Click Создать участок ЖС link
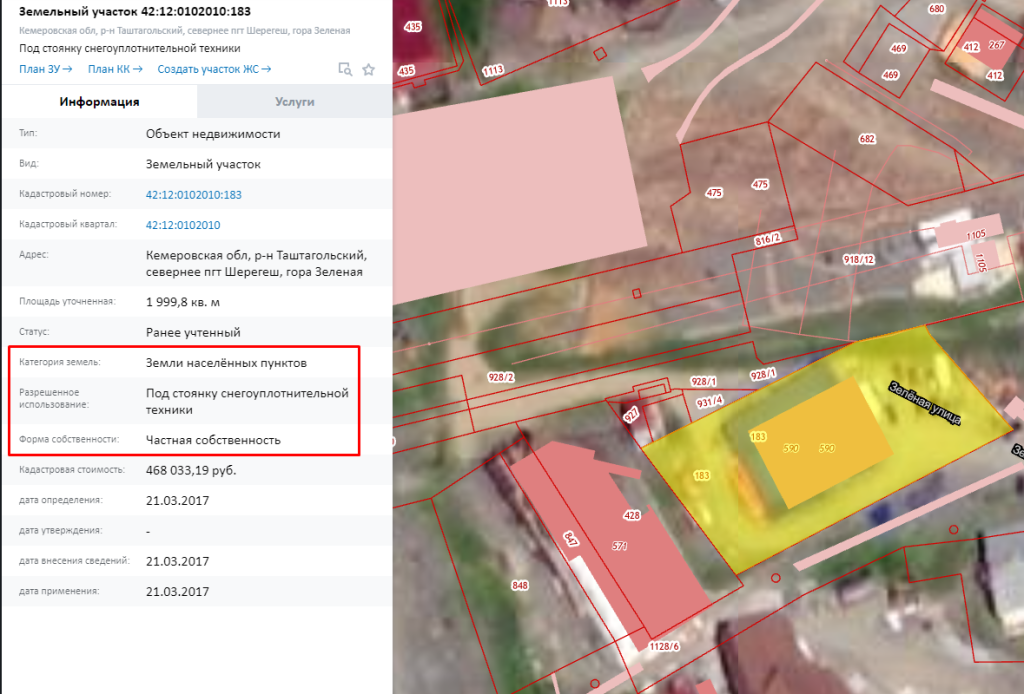This screenshot has width=1024, height=694. coord(214,69)
